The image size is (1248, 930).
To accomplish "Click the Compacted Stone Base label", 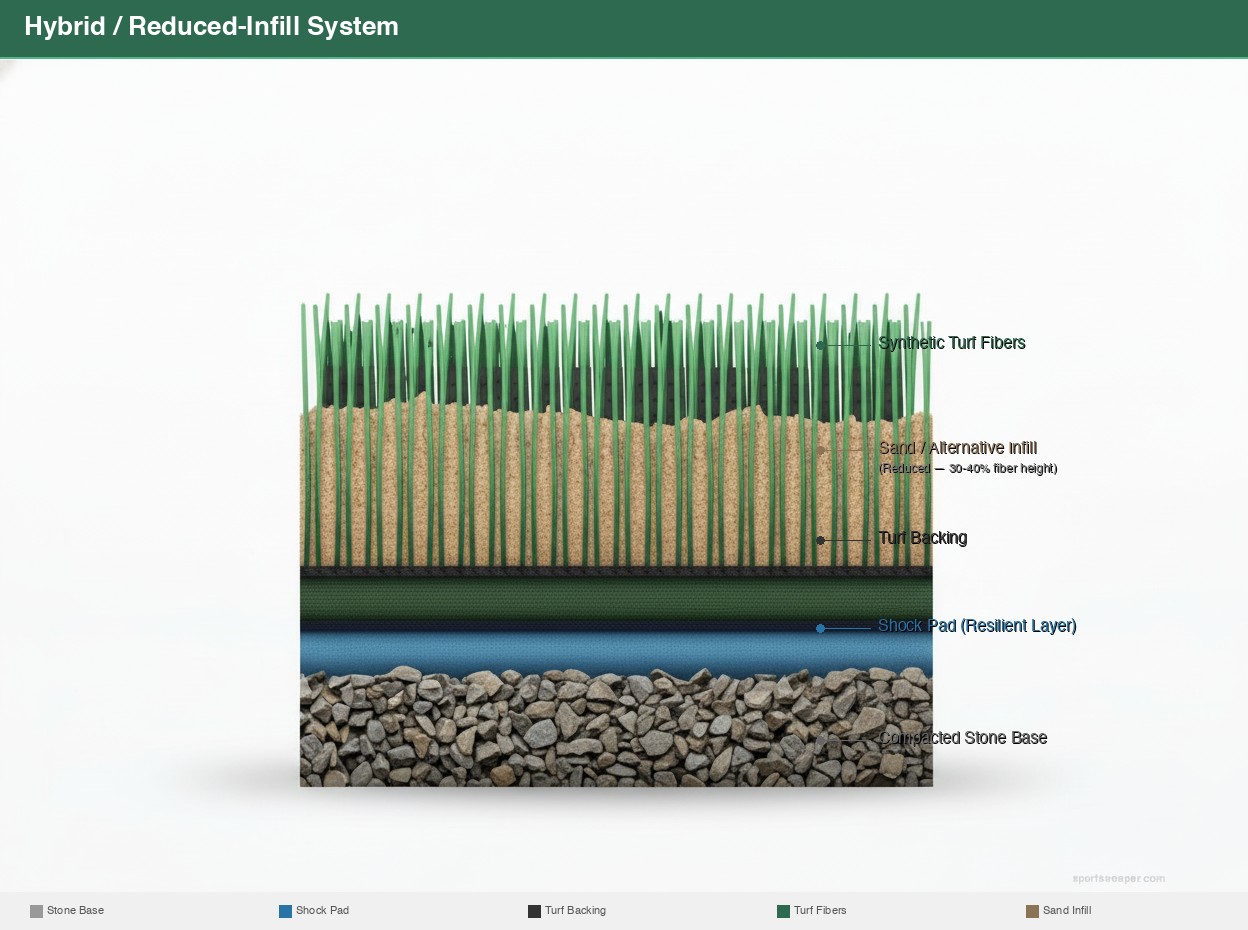I will 962,738.
